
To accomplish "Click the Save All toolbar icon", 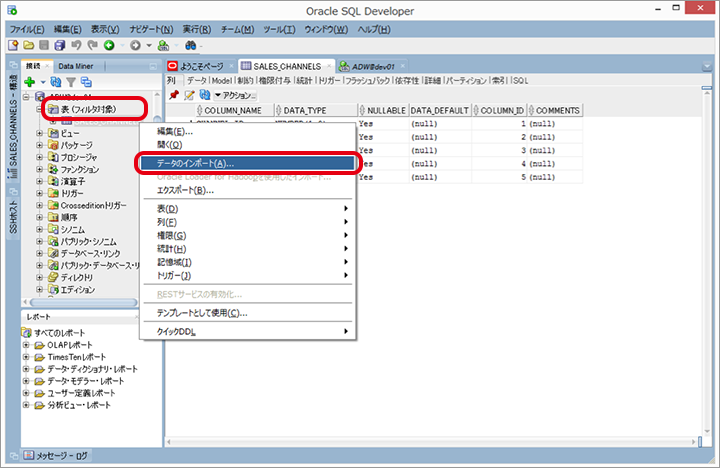I will coord(60,45).
